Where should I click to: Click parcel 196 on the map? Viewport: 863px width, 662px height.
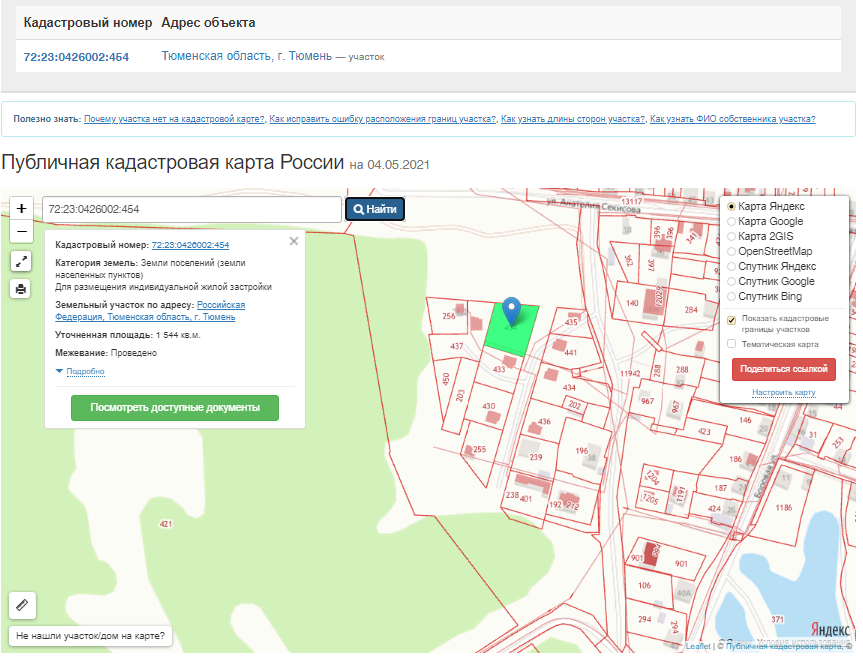click(582, 450)
